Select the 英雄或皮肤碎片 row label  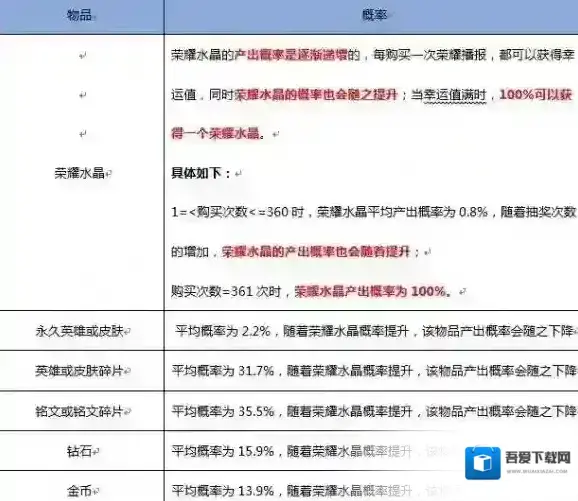pyautogui.click(x=79, y=370)
